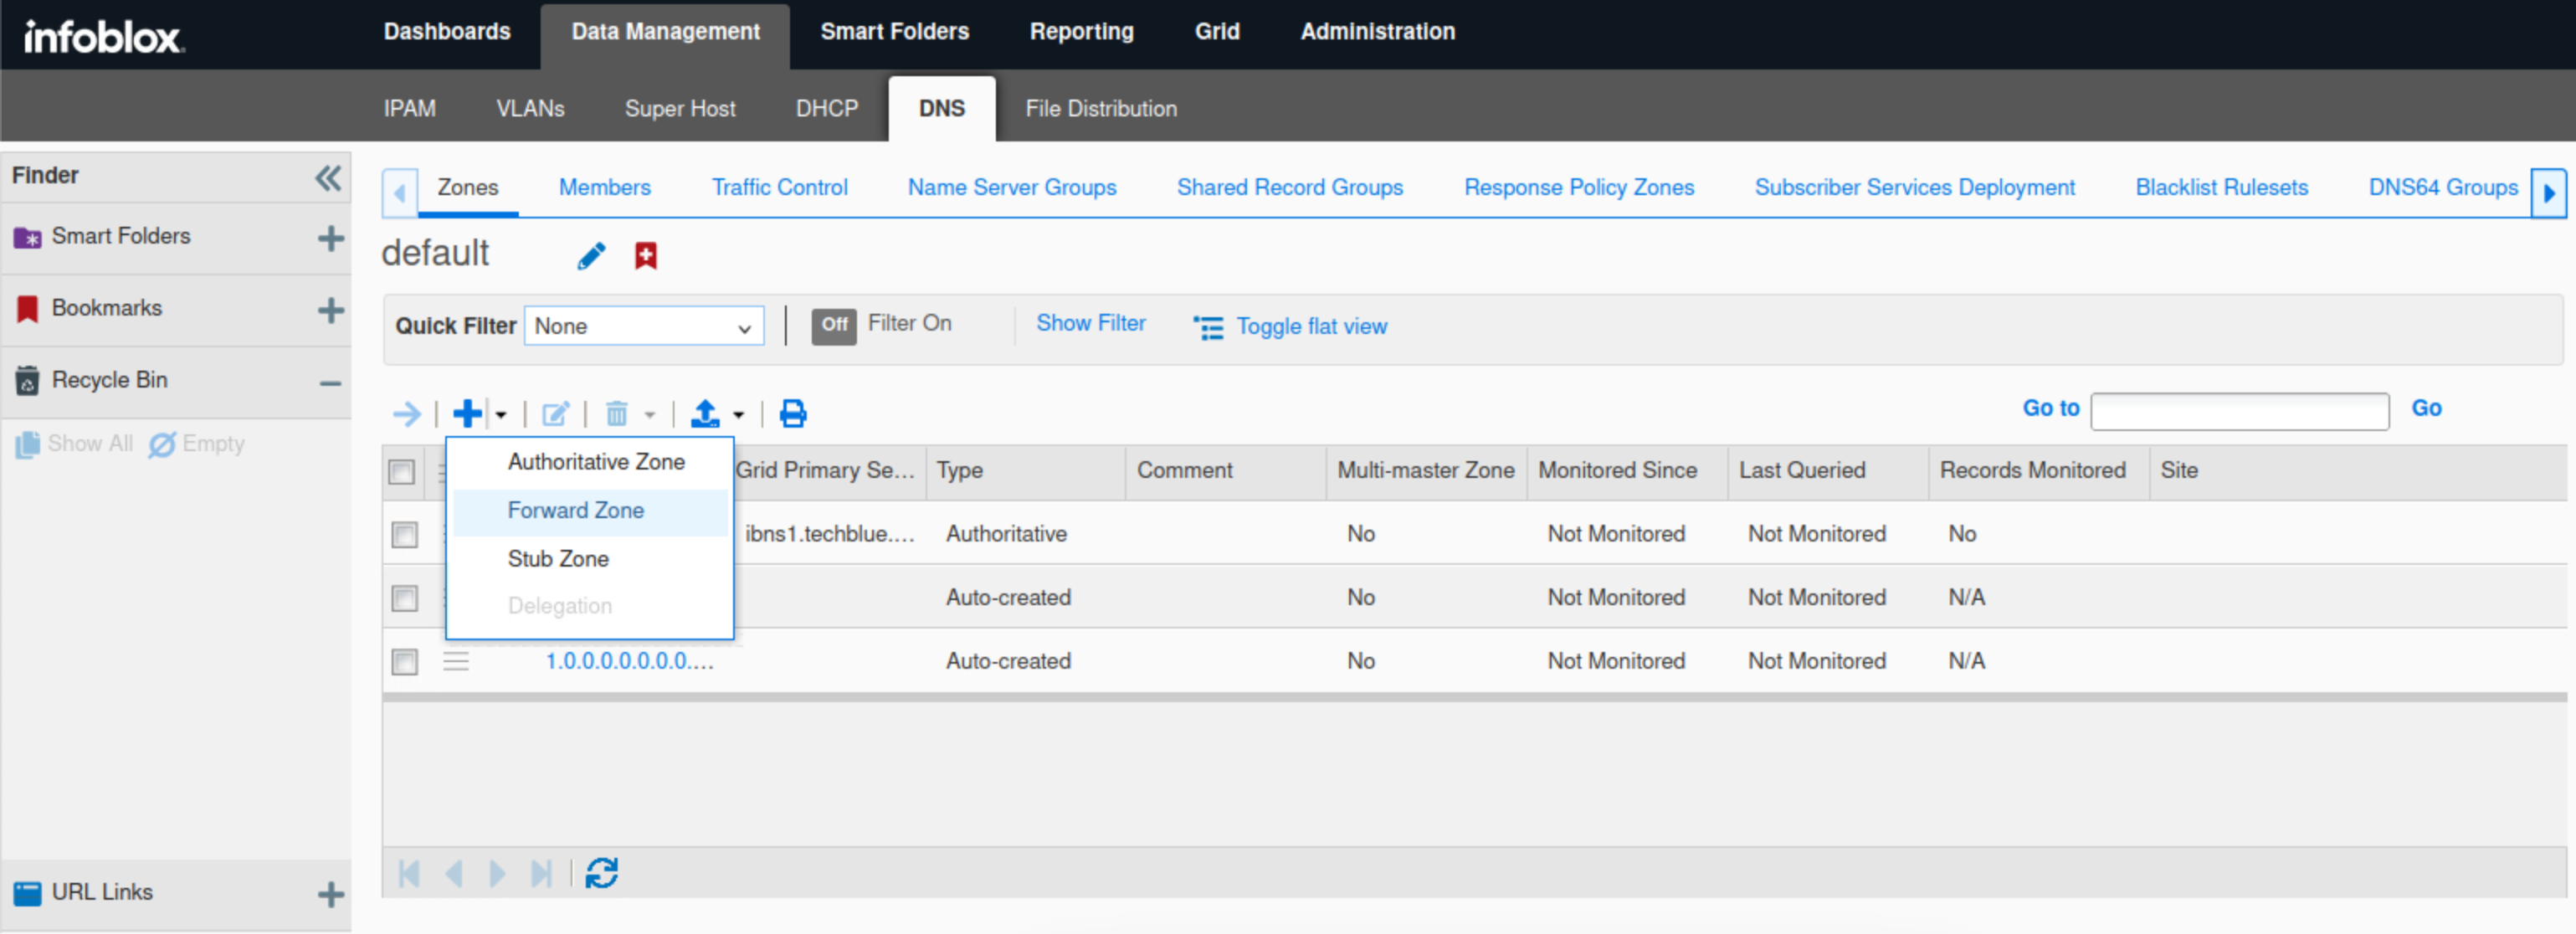Check the select-all checkbox in table header
2576x934 pixels.
pyautogui.click(x=402, y=471)
